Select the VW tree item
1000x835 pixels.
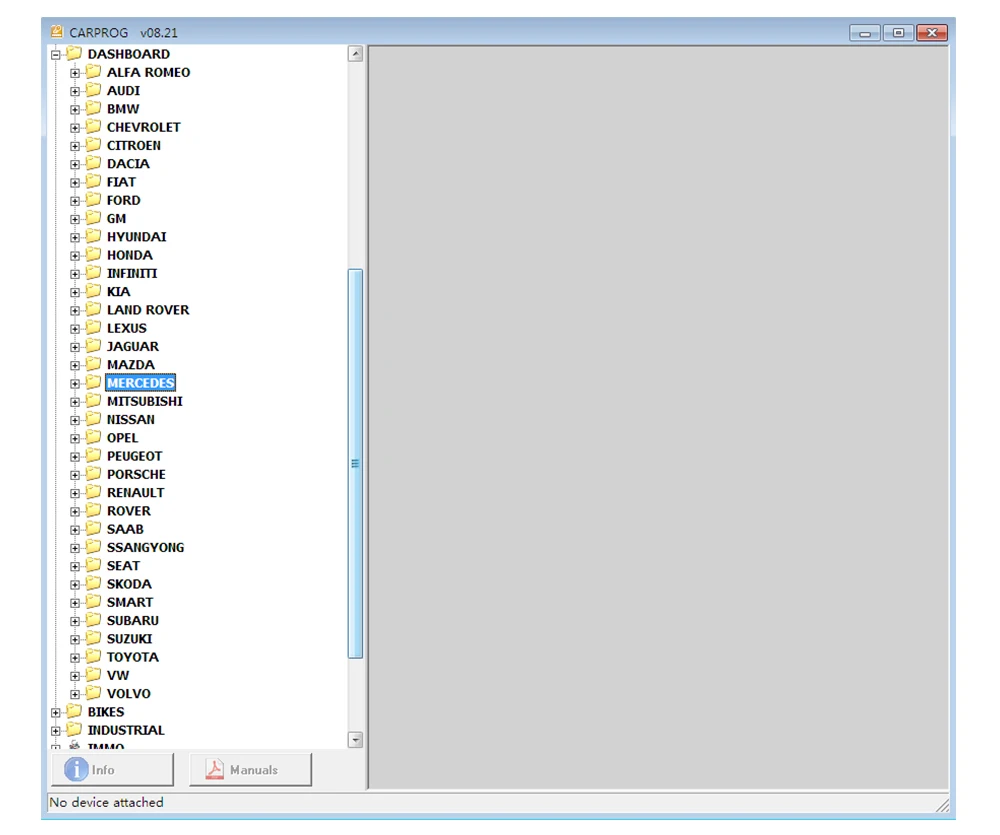pos(118,676)
